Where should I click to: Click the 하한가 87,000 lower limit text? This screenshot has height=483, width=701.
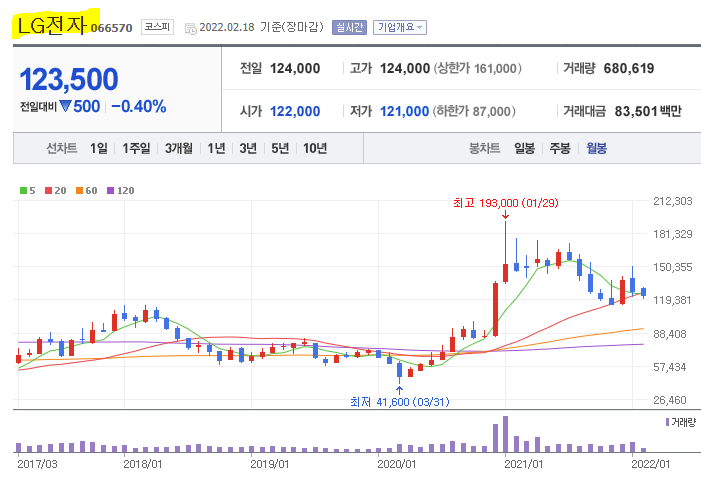click(x=474, y=111)
